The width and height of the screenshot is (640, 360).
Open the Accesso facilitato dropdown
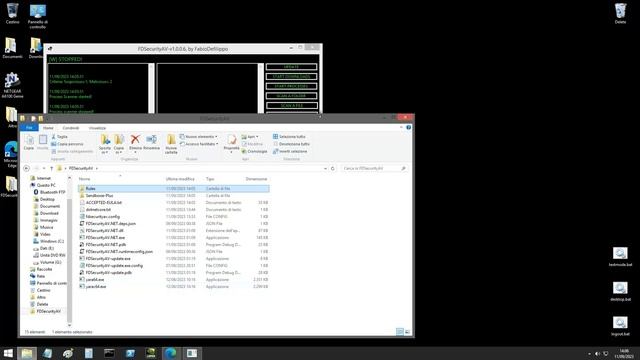(199, 144)
